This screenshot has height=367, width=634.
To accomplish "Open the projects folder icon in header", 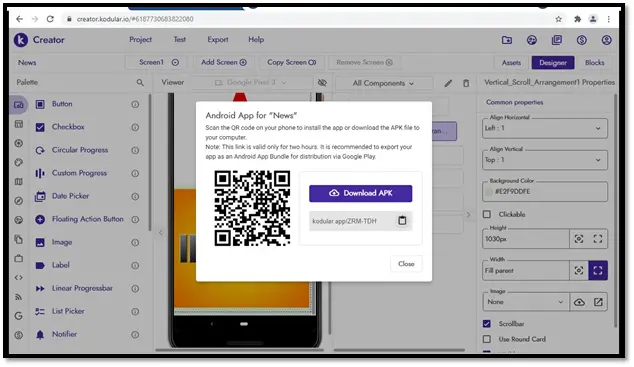I will tap(507, 40).
